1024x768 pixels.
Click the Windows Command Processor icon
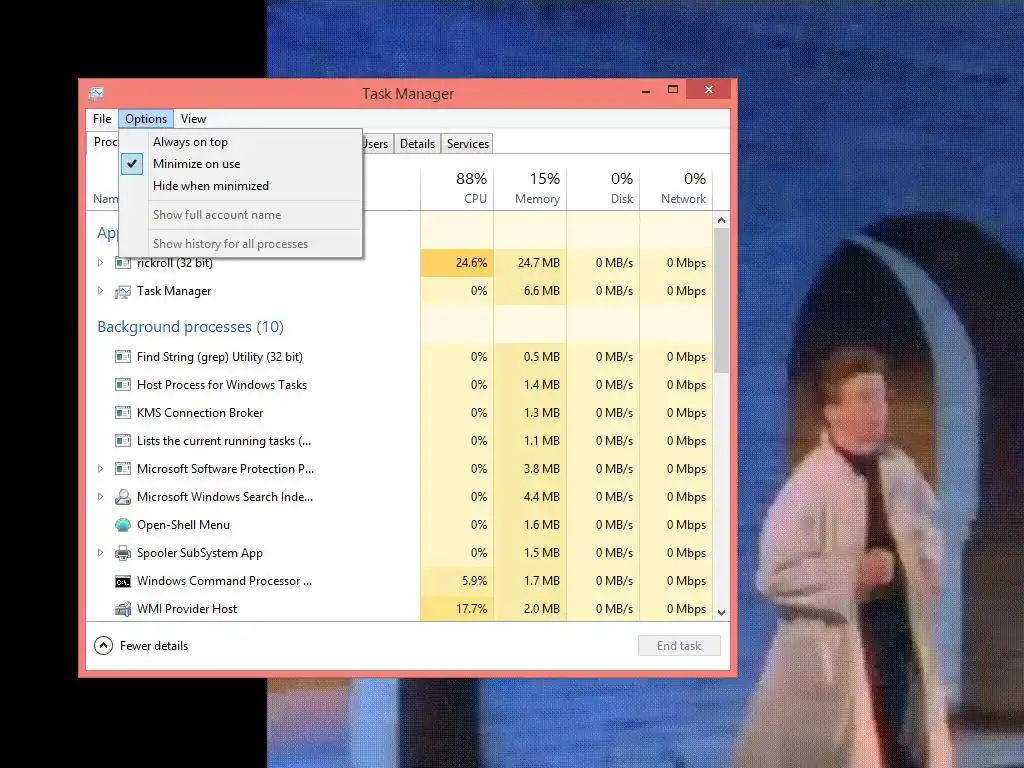pyautogui.click(x=123, y=581)
